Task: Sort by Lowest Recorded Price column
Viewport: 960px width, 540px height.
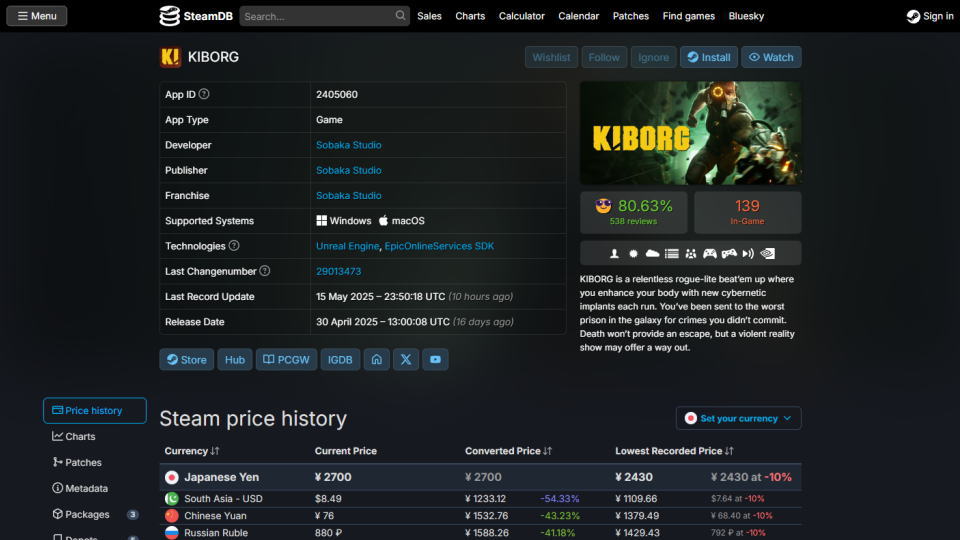Action: pyautogui.click(x=674, y=451)
